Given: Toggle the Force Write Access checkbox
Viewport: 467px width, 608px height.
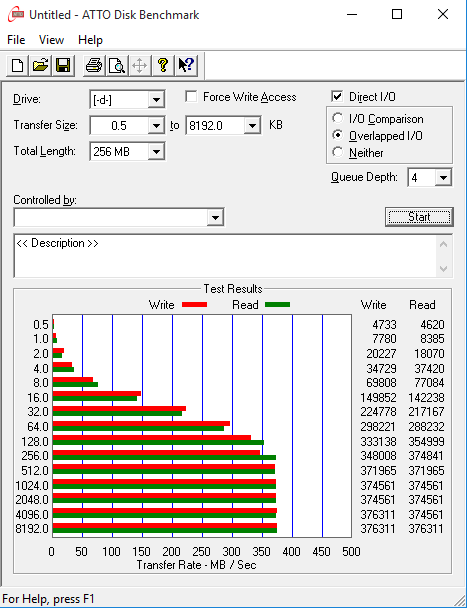Looking at the screenshot, I should (191, 97).
